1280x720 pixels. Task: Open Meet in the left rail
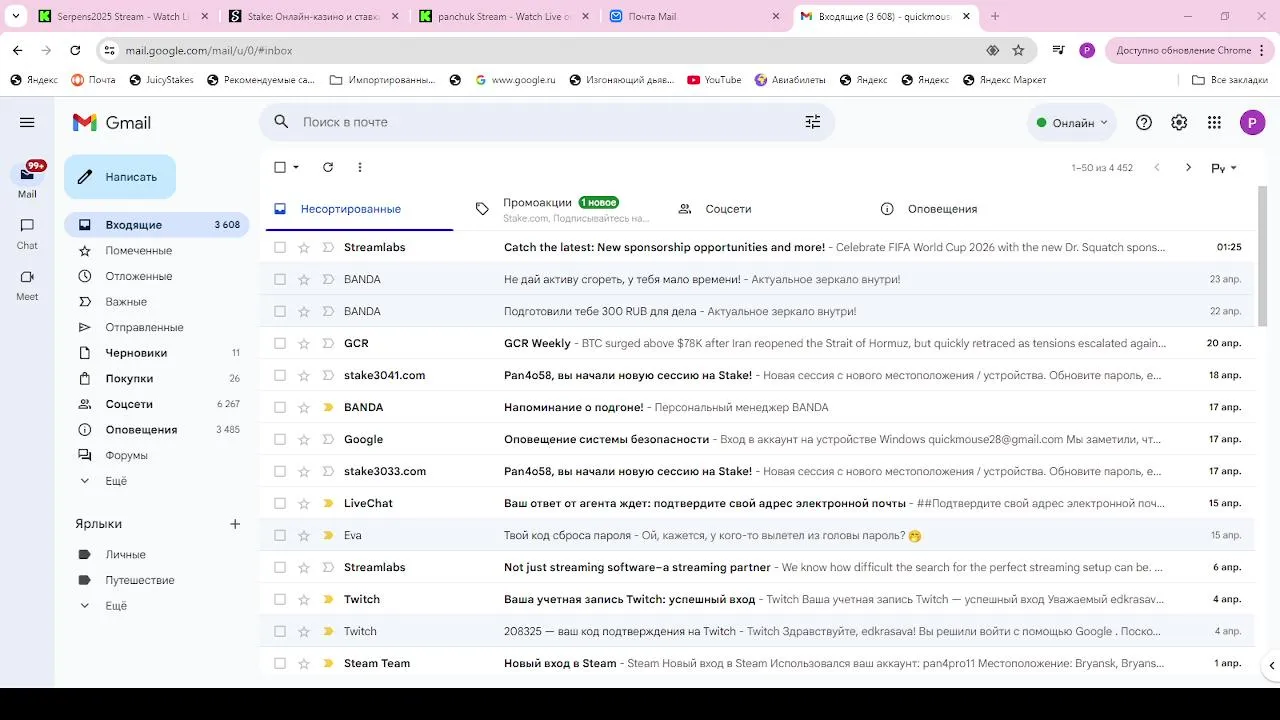click(27, 285)
